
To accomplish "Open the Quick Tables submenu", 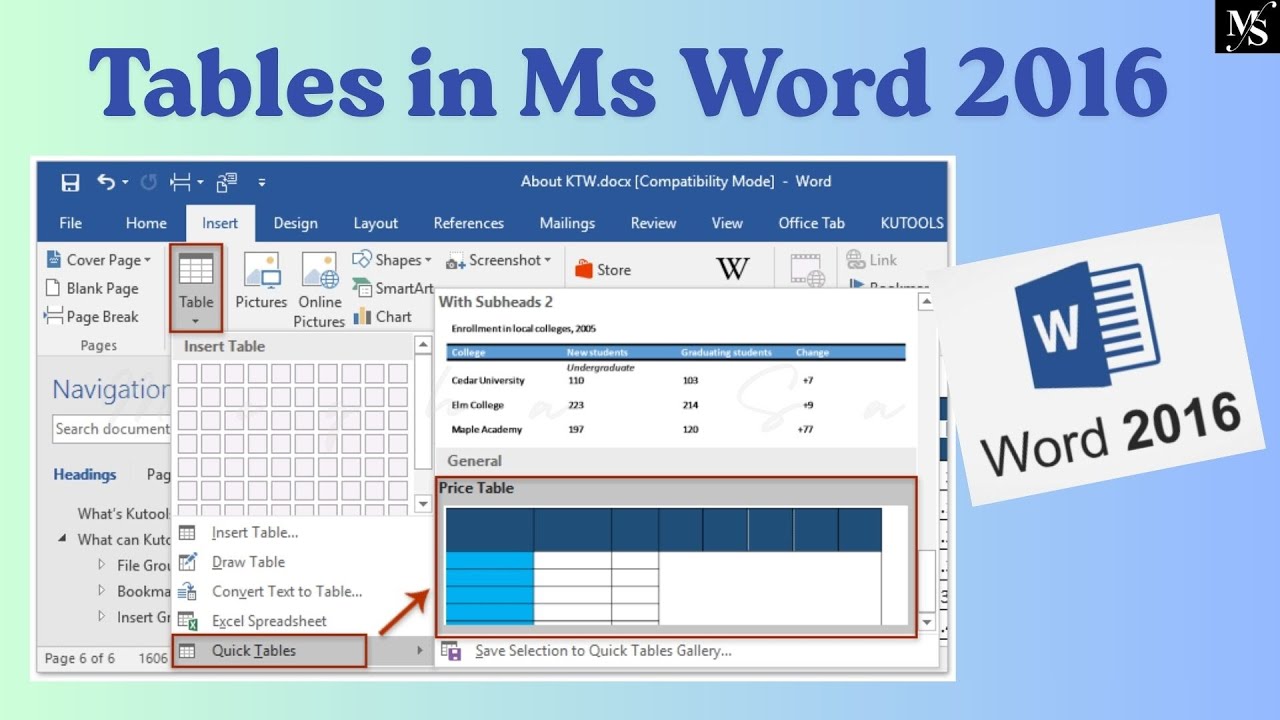I will tap(269, 651).
